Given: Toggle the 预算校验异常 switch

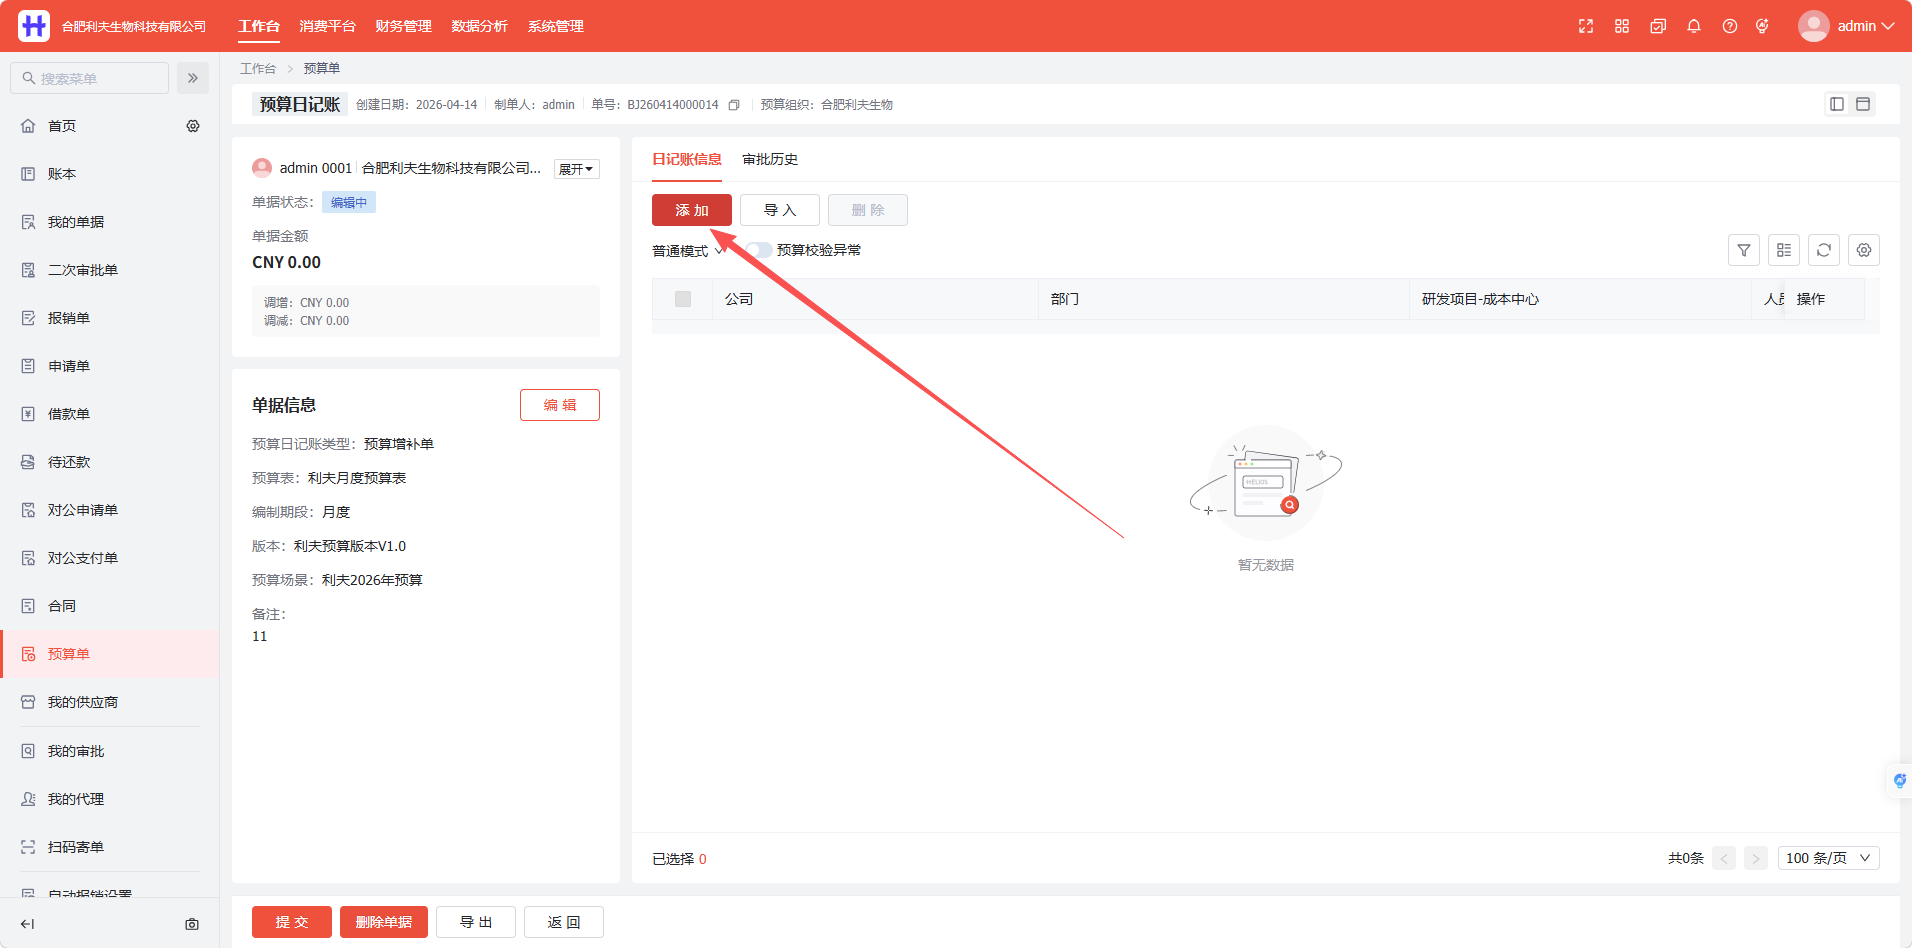Looking at the screenshot, I should (758, 250).
